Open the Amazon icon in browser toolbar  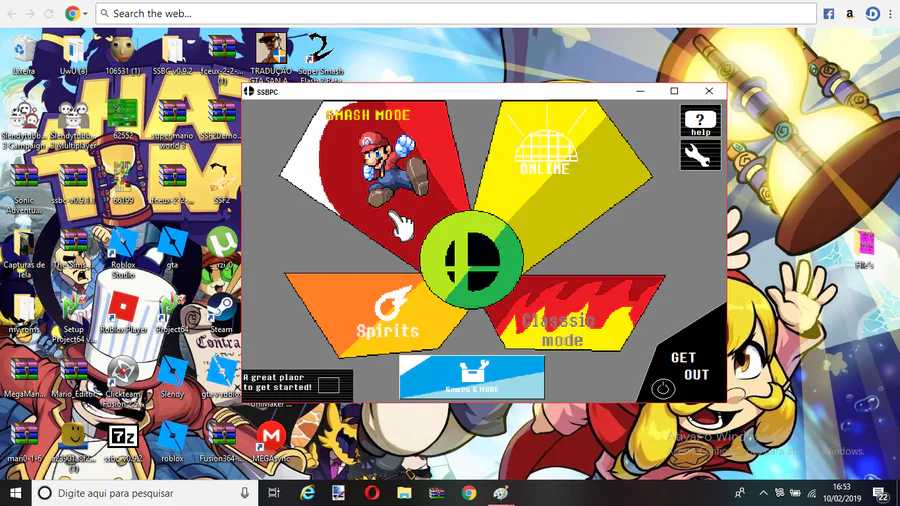coord(850,13)
